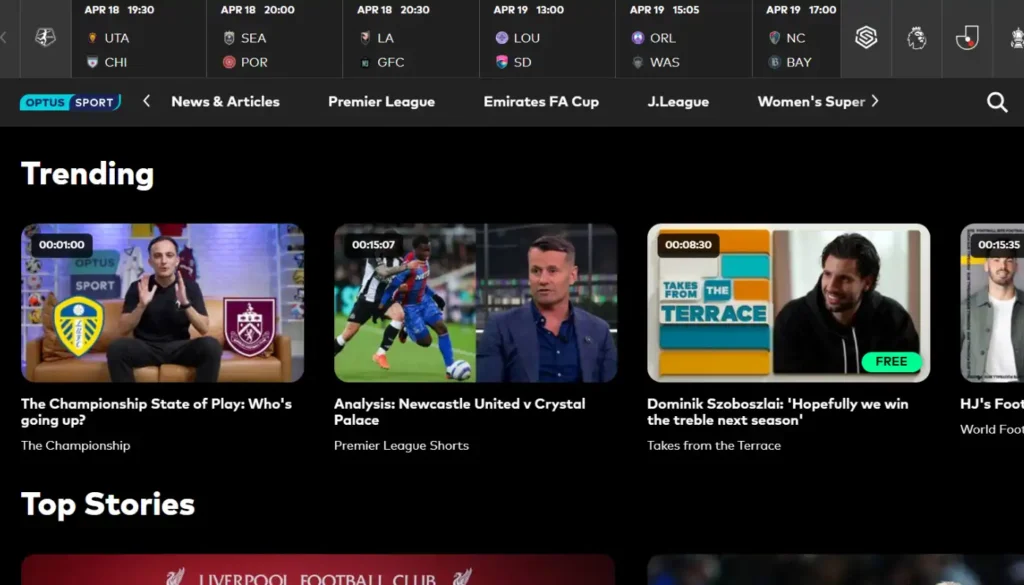1024x585 pixels.
Task: Select the Women's Super League icon
Action: tap(866, 38)
